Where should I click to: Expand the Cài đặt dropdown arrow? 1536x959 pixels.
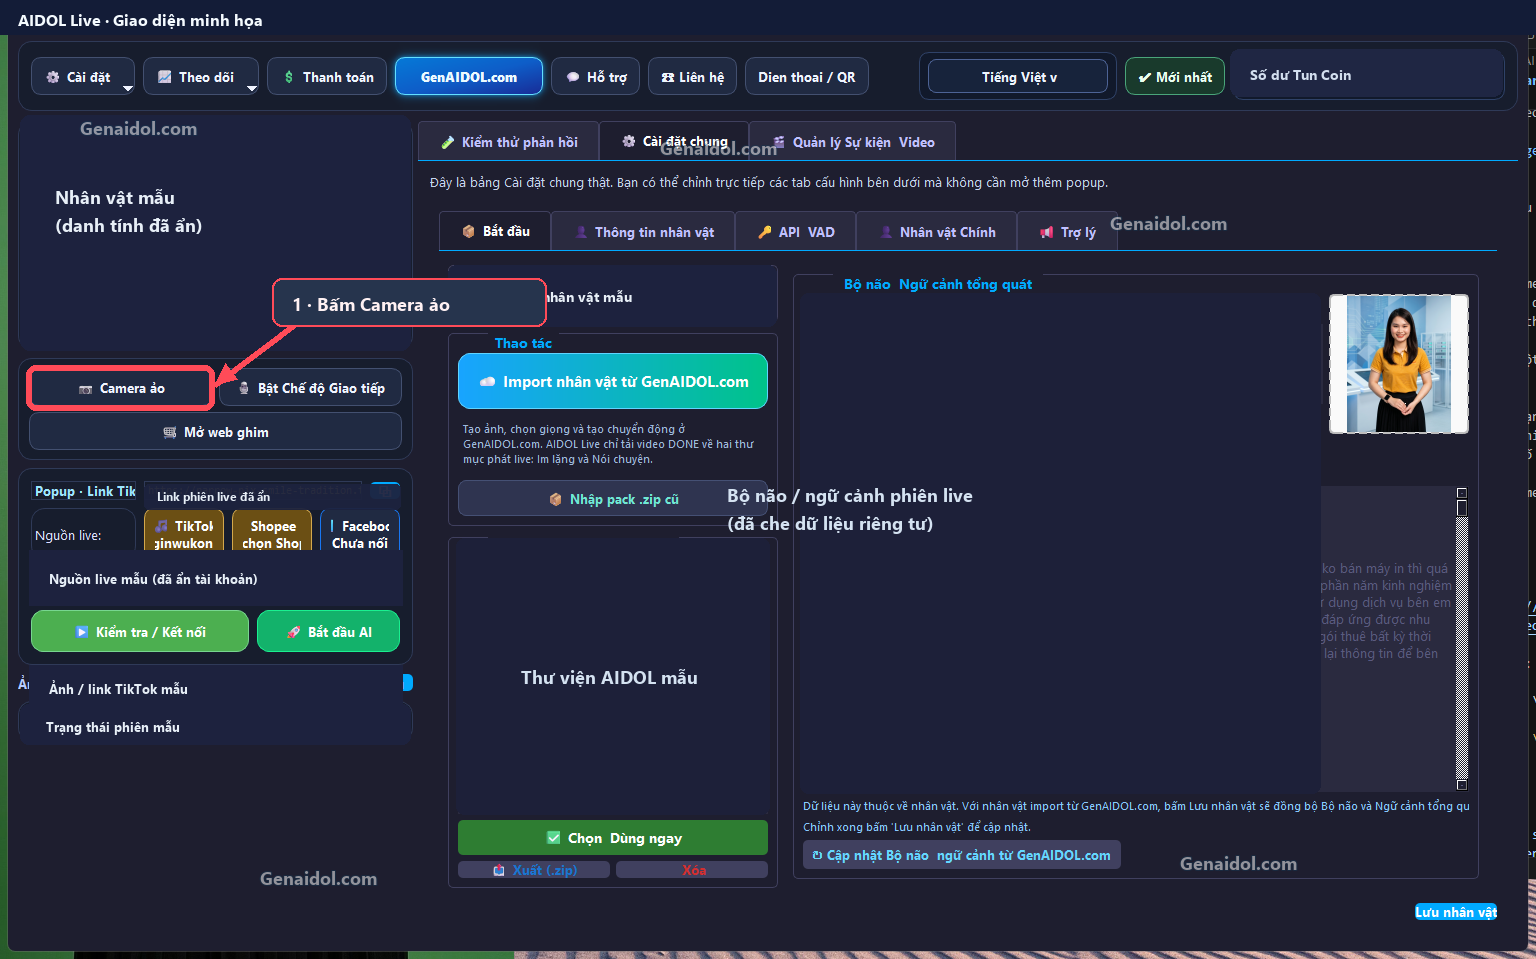[127, 88]
